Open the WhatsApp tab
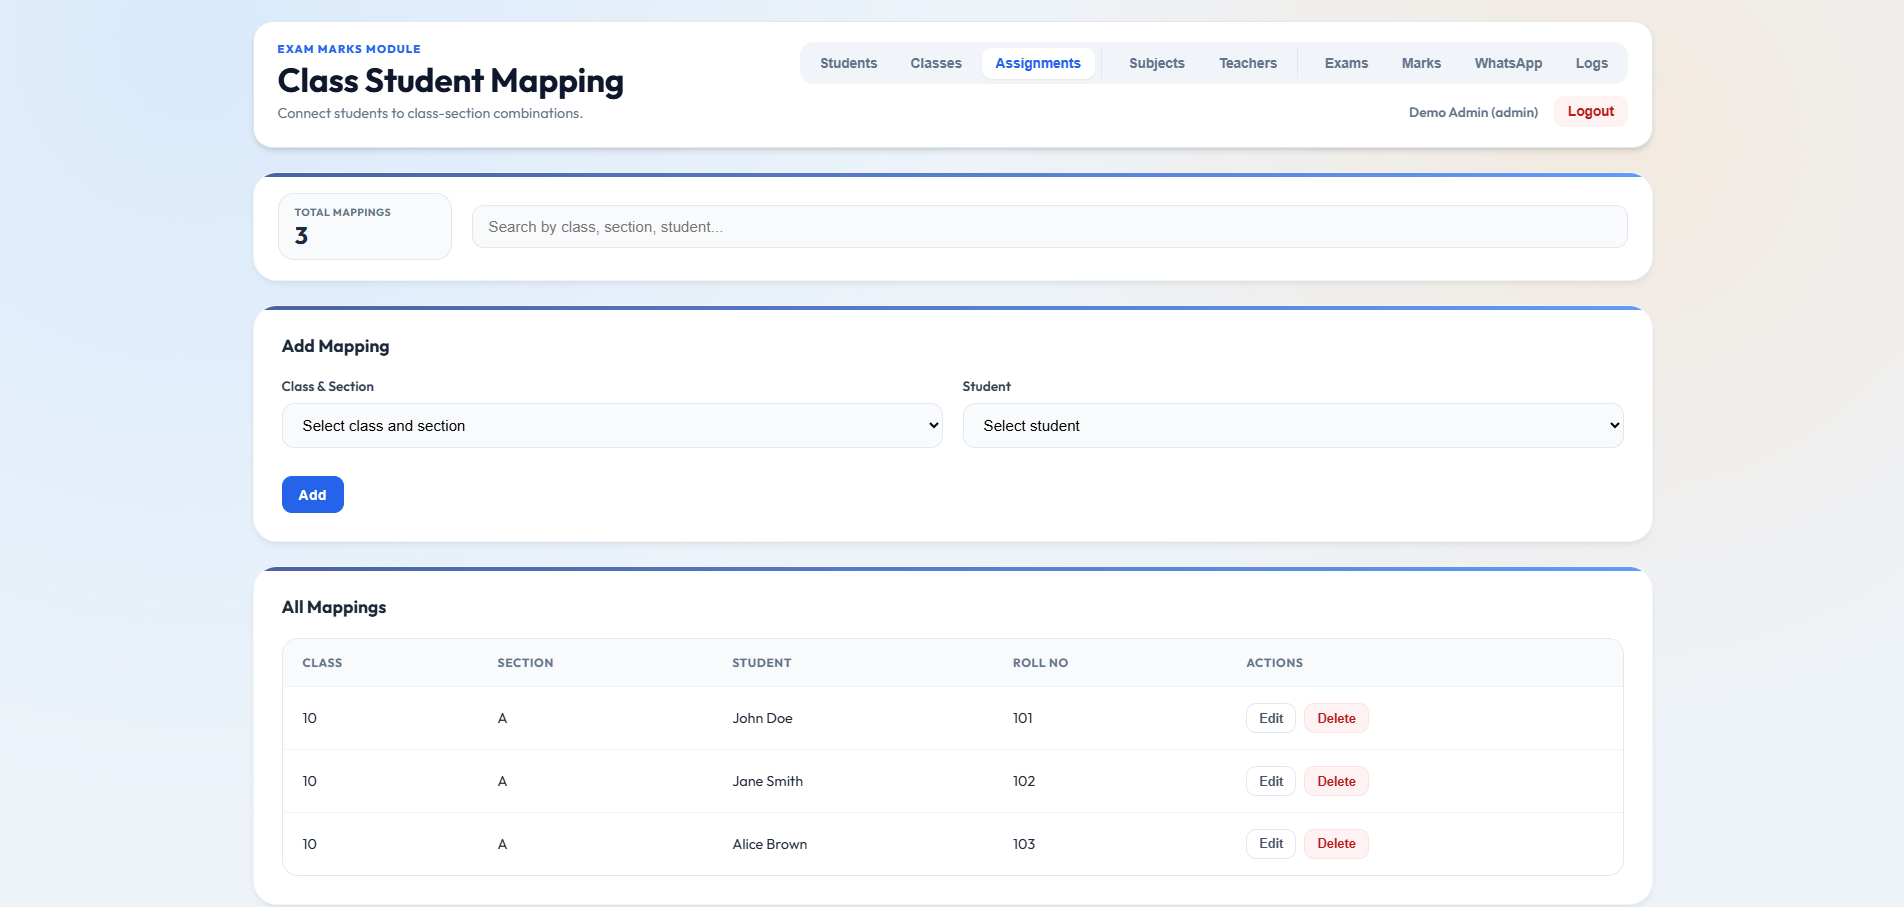This screenshot has height=907, width=1904. point(1508,63)
